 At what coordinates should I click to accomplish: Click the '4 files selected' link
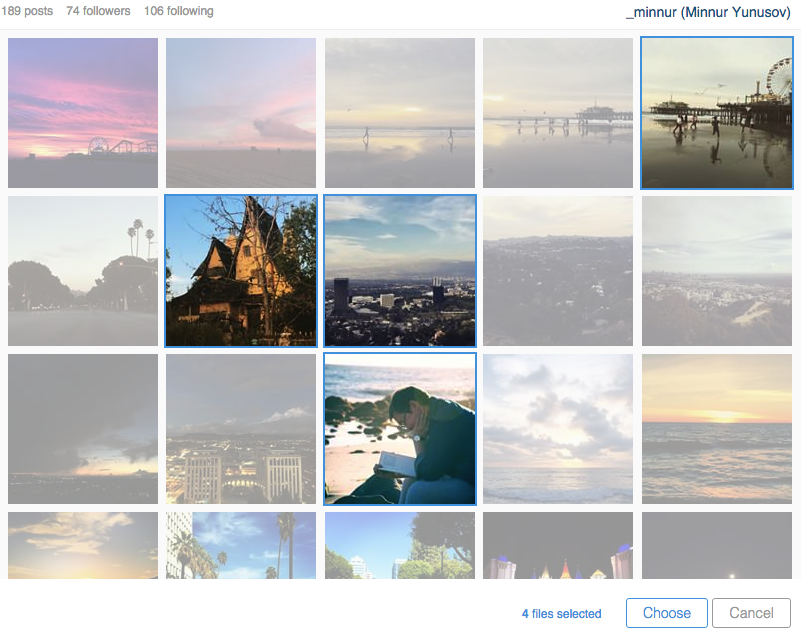coord(561,614)
